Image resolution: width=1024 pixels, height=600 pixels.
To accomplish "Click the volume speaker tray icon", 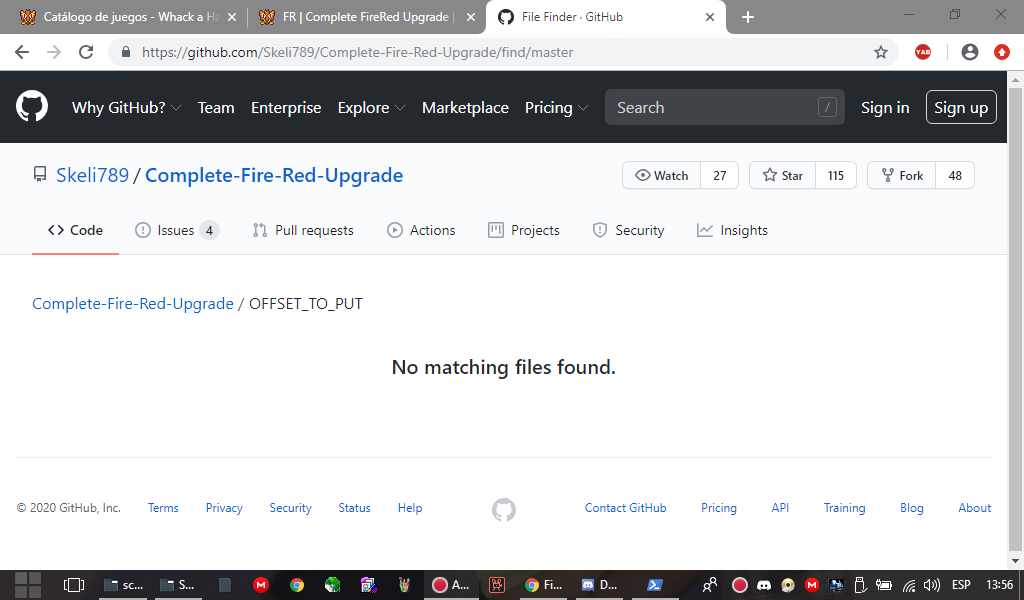I will point(932,585).
